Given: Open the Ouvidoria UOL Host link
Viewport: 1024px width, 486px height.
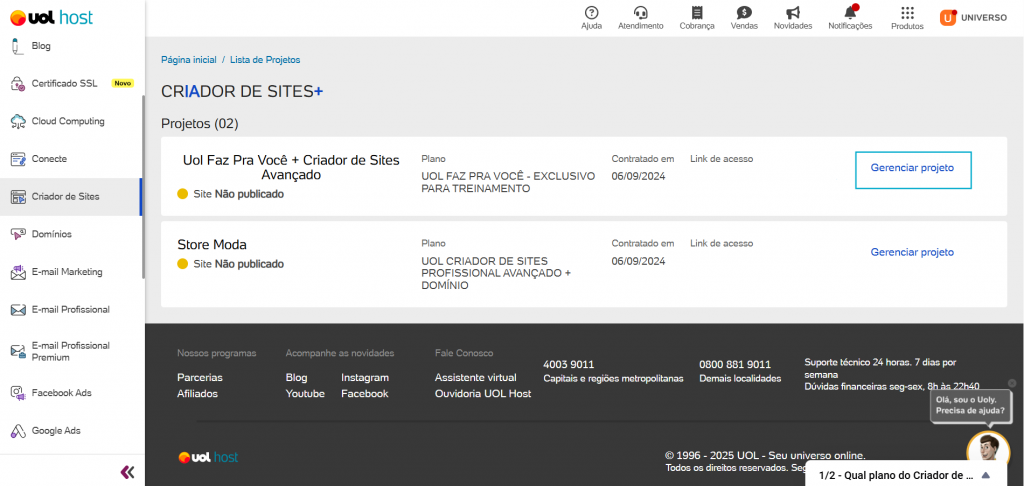Looking at the screenshot, I should (x=483, y=394).
